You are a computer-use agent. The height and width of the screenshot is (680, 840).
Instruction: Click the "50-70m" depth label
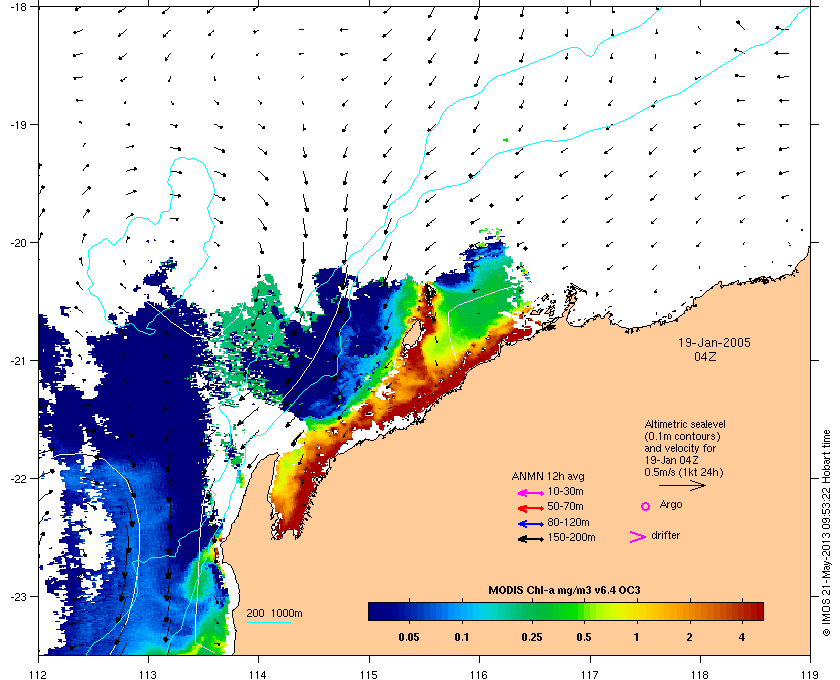[x=565, y=506]
